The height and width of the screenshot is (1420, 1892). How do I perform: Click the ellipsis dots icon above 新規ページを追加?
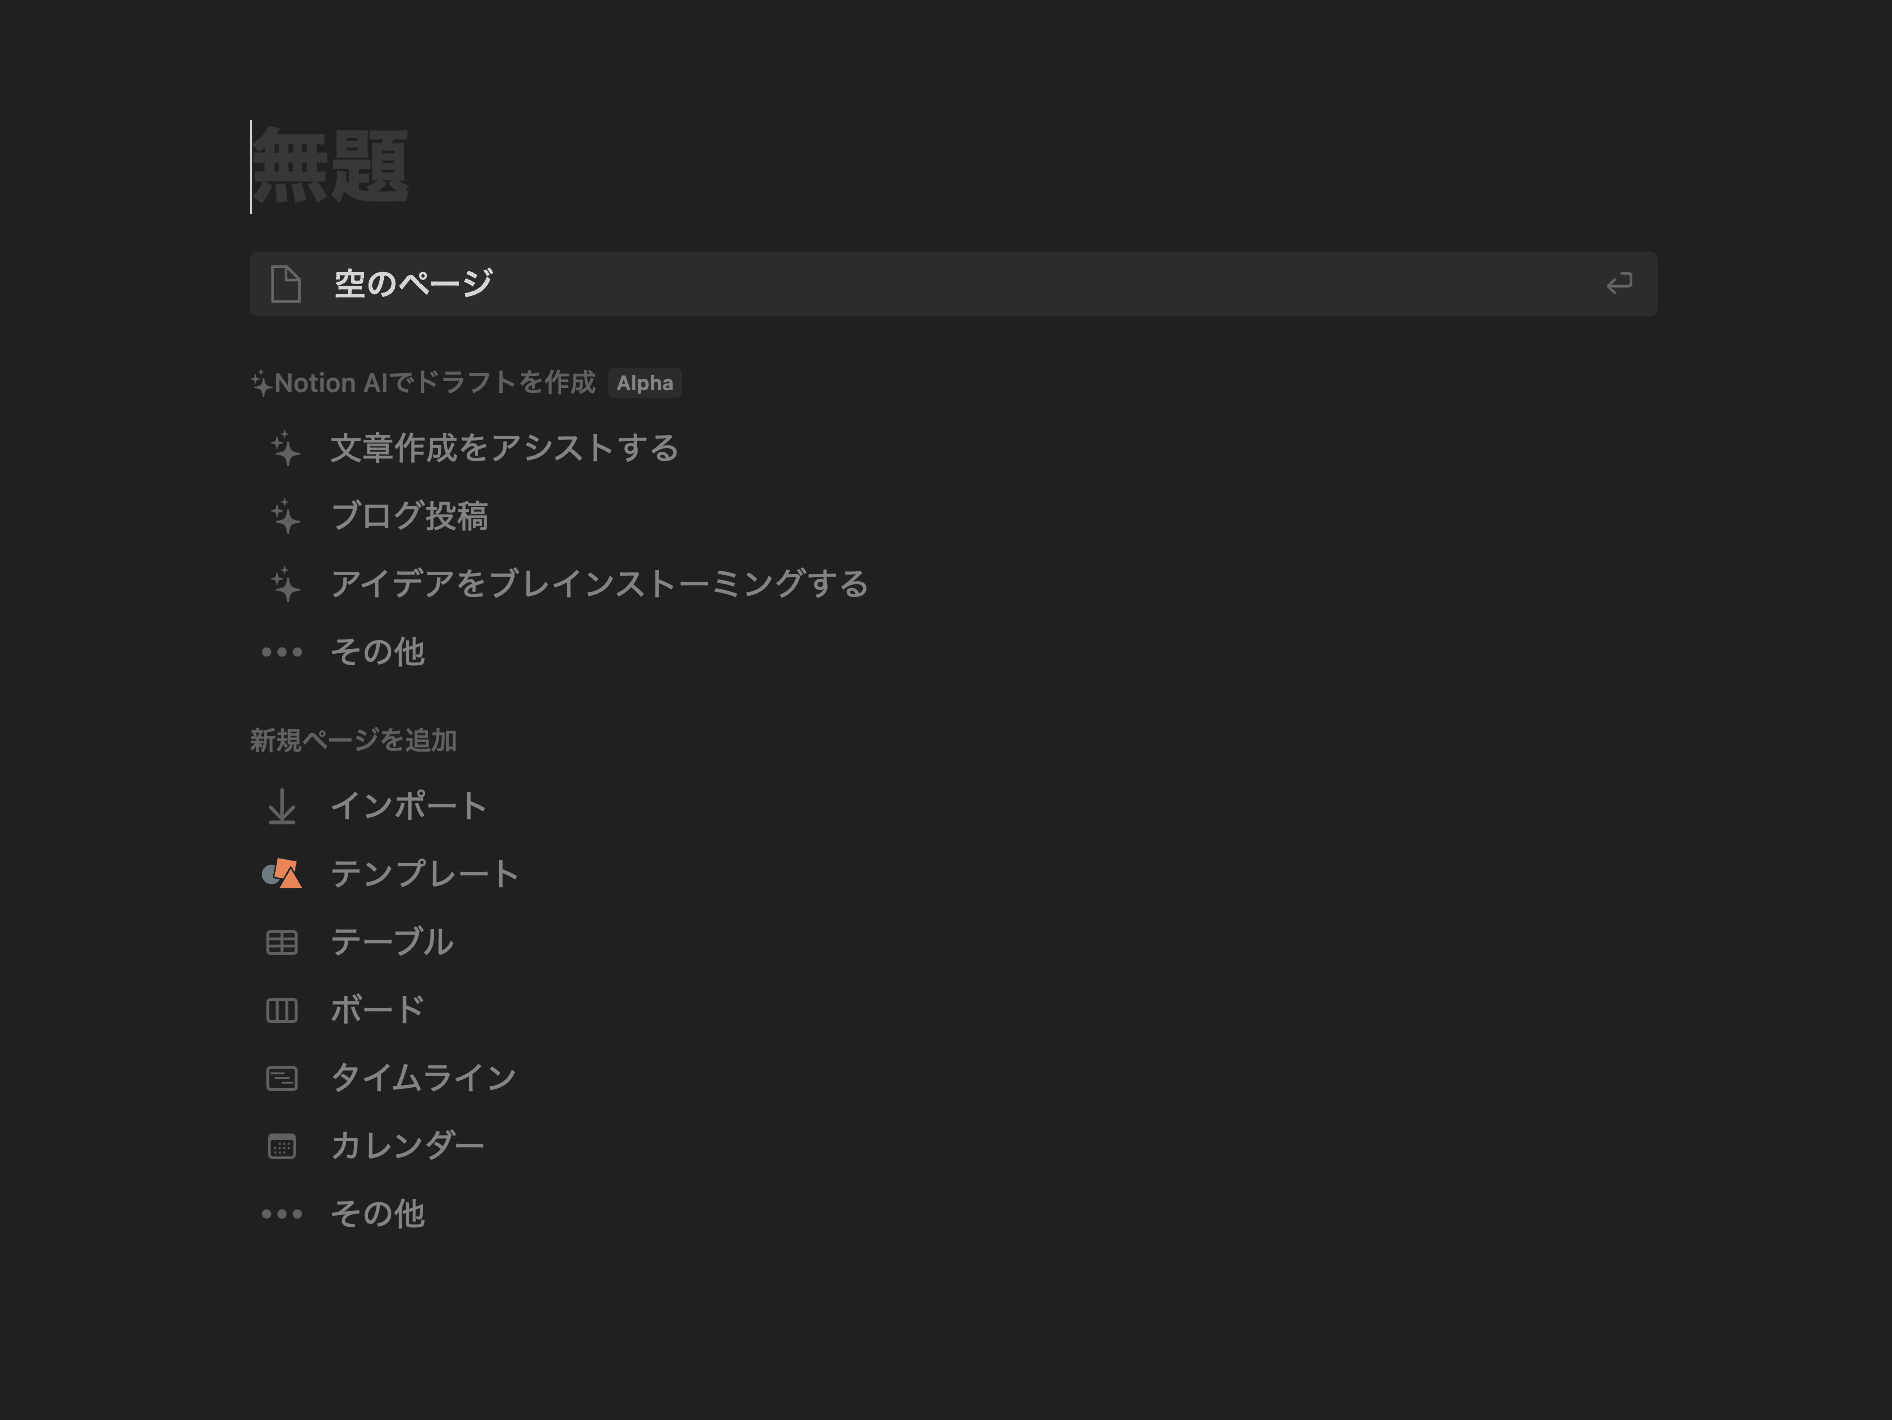(281, 652)
